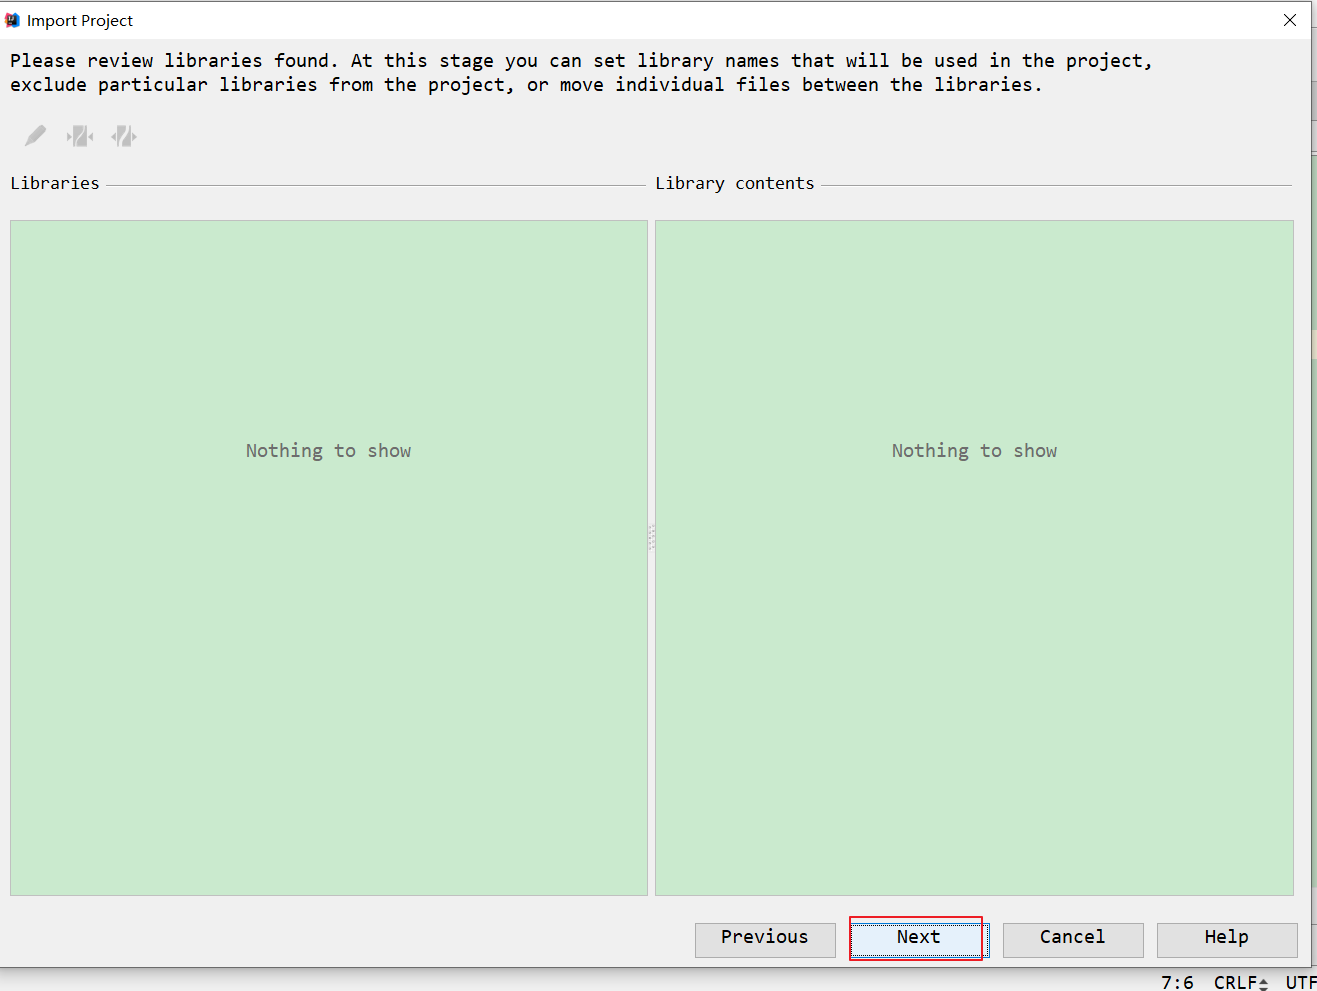Open the UTF file encoding selector
Image resolution: width=1317 pixels, height=991 pixels.
[x=1300, y=982]
